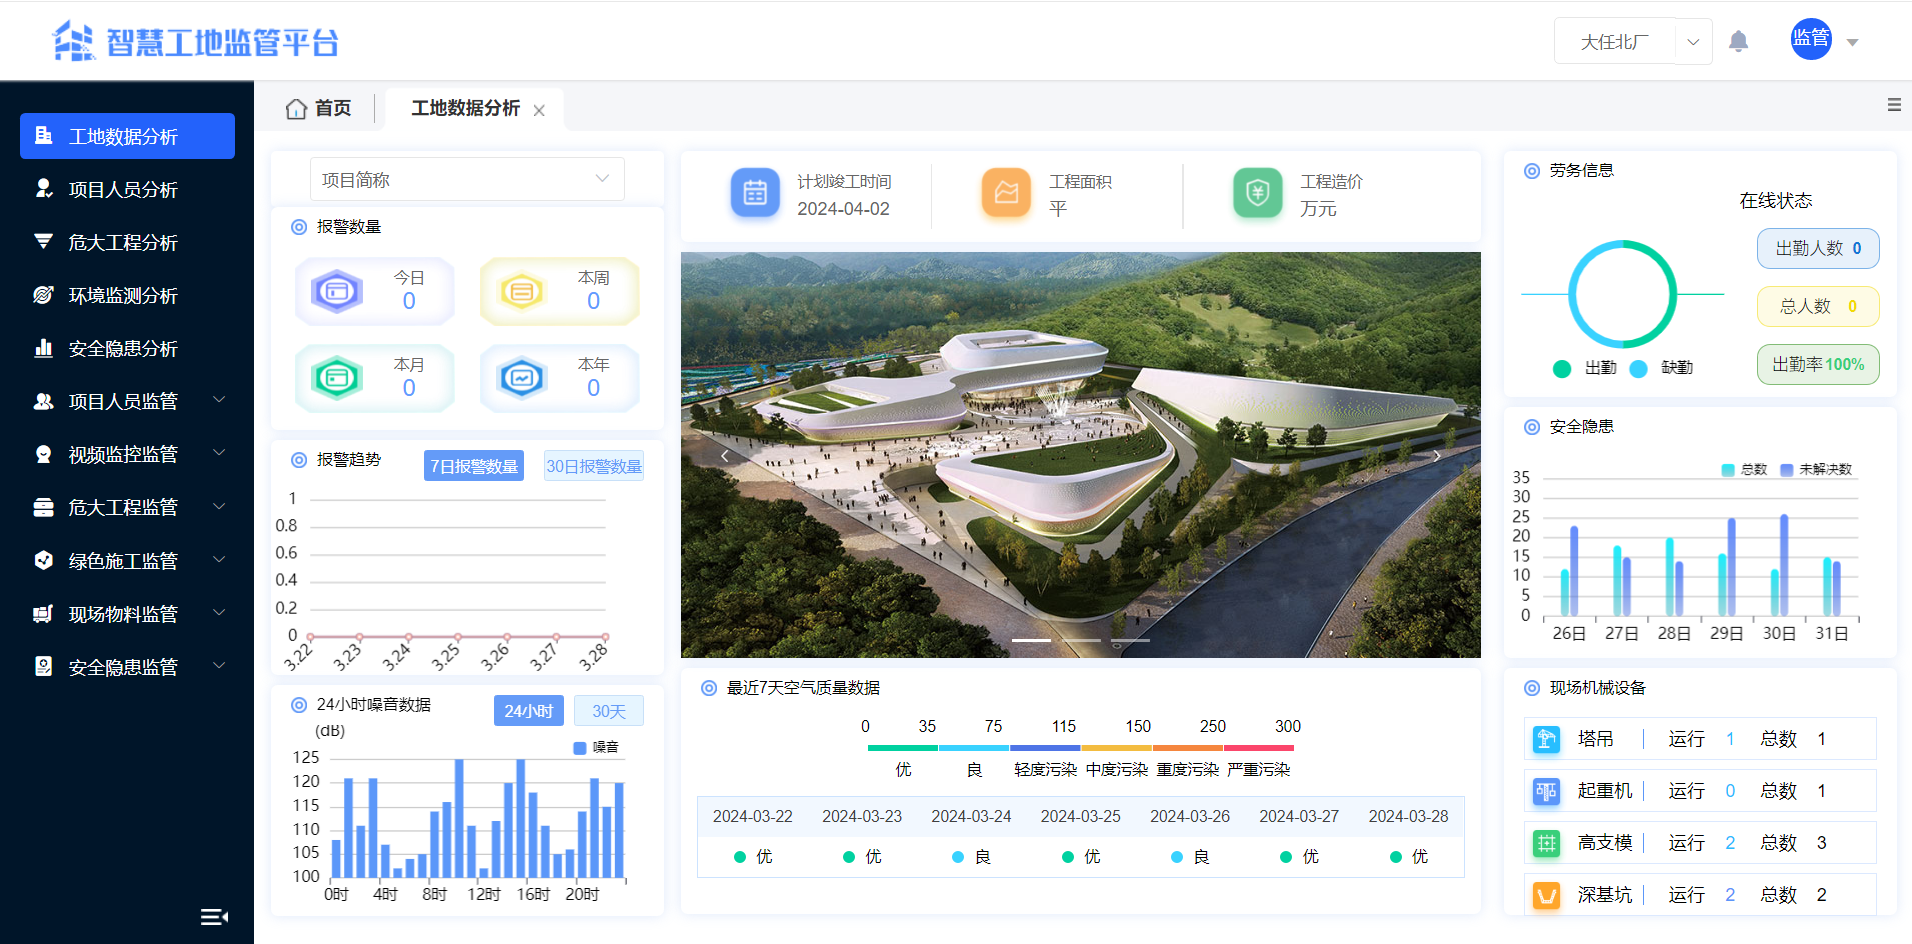Expand the user account dropdown arrow

point(1852,42)
